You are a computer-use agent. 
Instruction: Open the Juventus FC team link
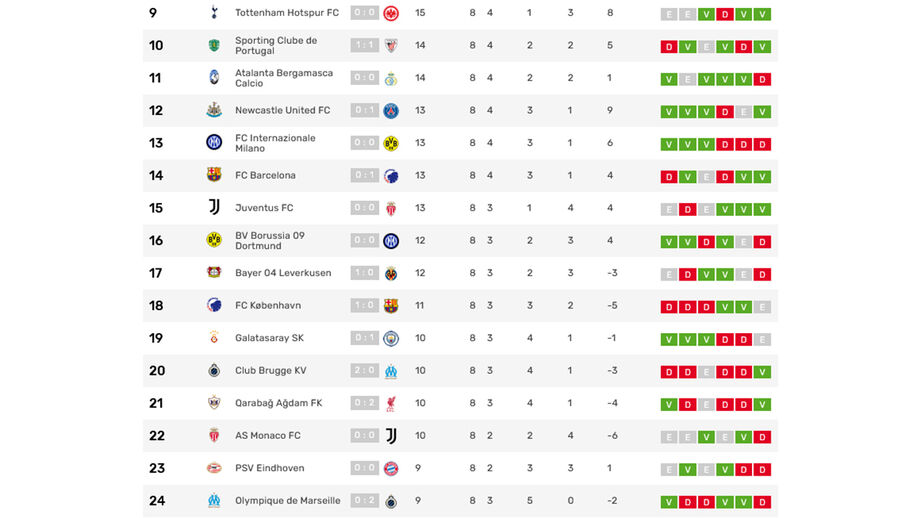tap(264, 208)
